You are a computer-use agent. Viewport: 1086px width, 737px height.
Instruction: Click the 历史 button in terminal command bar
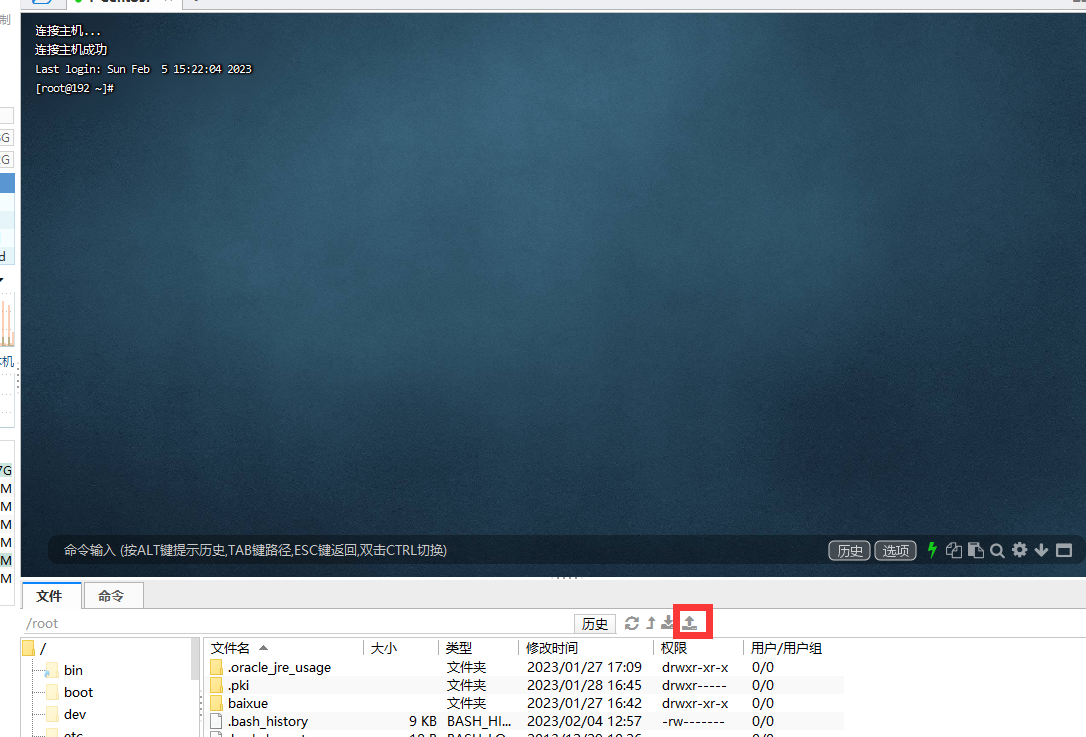[850, 551]
